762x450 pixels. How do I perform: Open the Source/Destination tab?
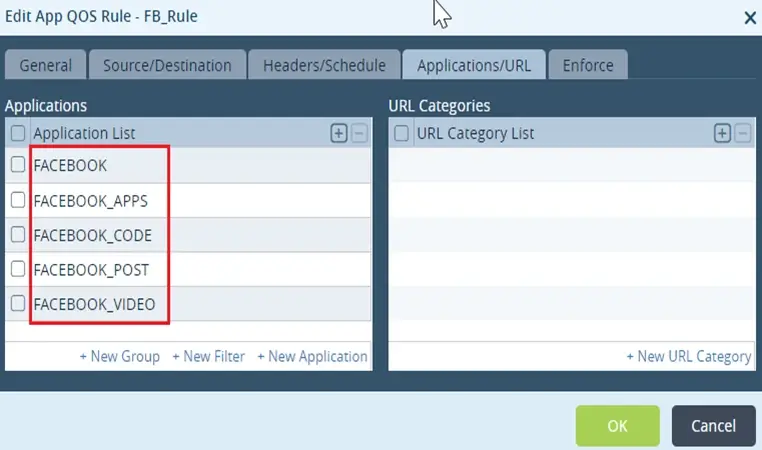coord(167,65)
